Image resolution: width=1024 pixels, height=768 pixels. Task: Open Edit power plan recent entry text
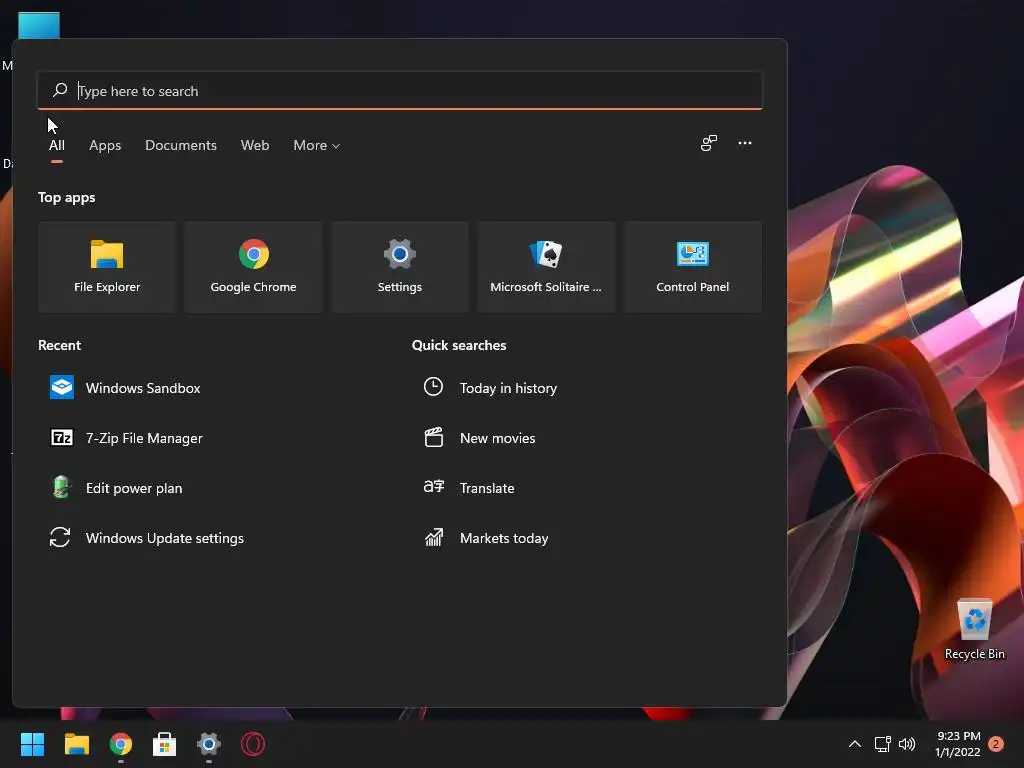pyautogui.click(x=134, y=488)
